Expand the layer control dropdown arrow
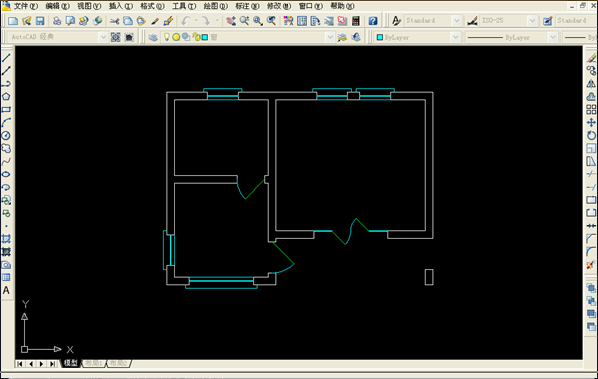The width and height of the screenshot is (598, 379). 330,37
